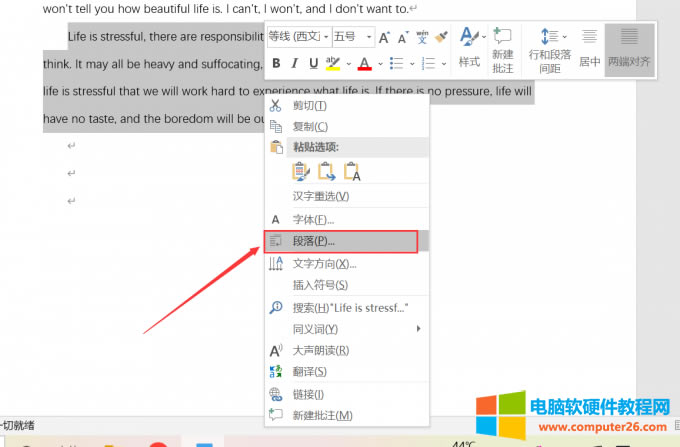Click 新建批注 in the mini toolbar

503,50
